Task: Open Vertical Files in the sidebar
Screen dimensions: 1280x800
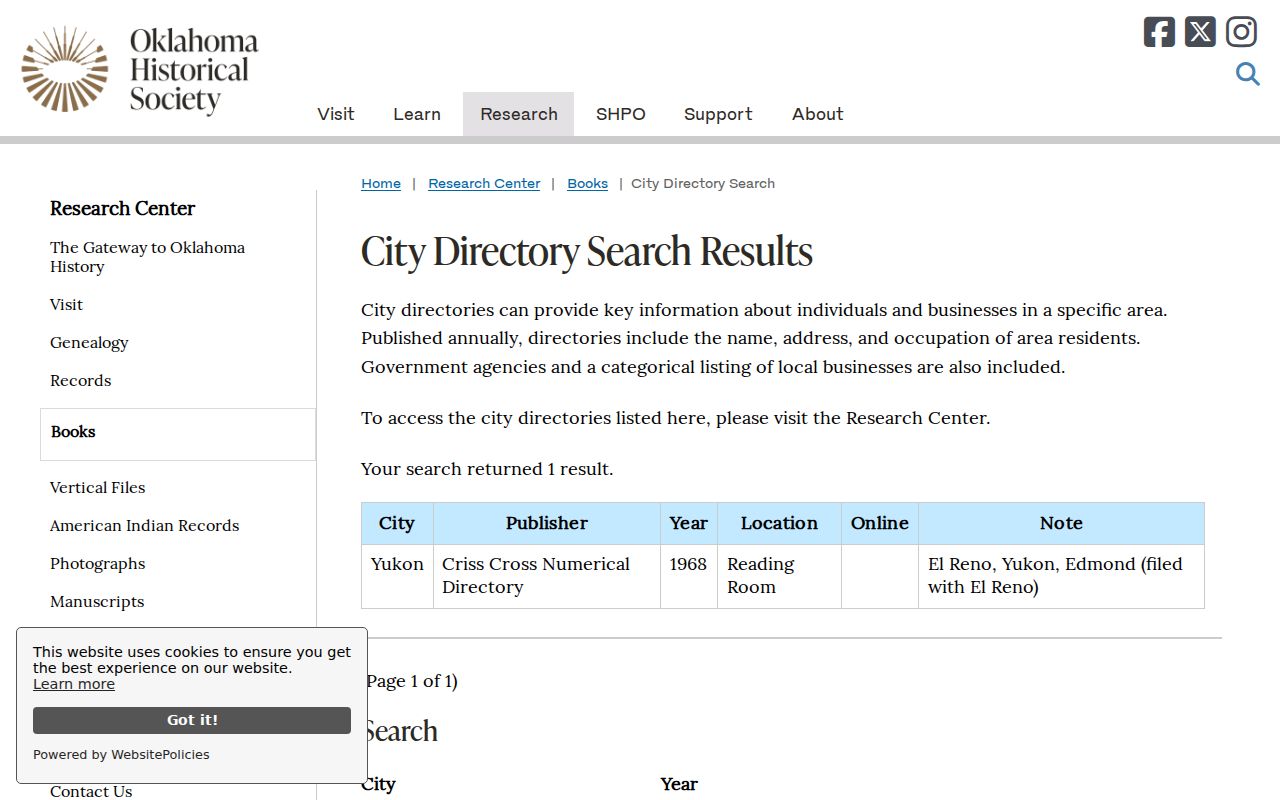Action: (x=97, y=487)
